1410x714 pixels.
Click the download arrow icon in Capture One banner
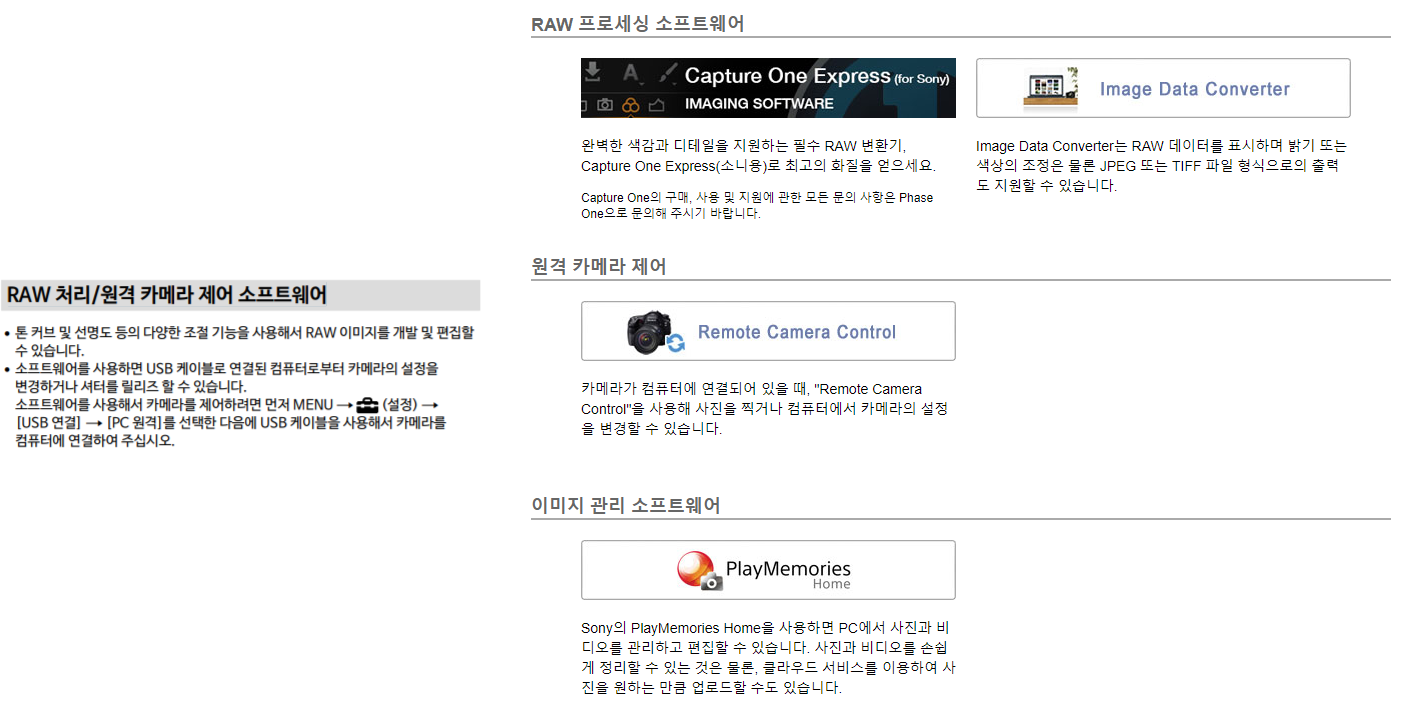(593, 72)
